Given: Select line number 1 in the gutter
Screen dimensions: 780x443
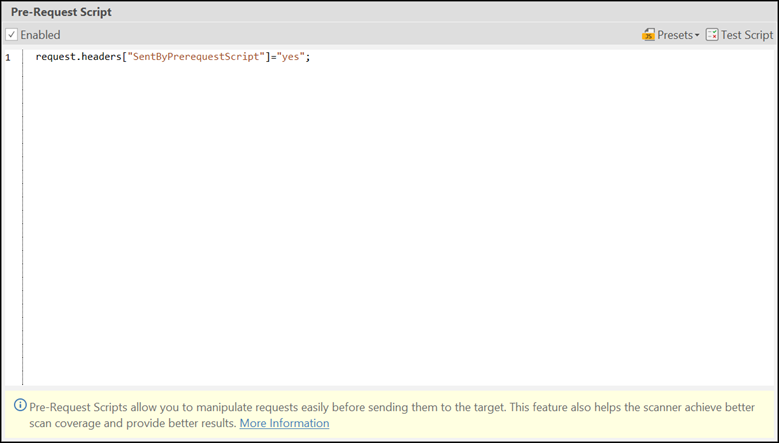Looking at the screenshot, I should 8,58.
